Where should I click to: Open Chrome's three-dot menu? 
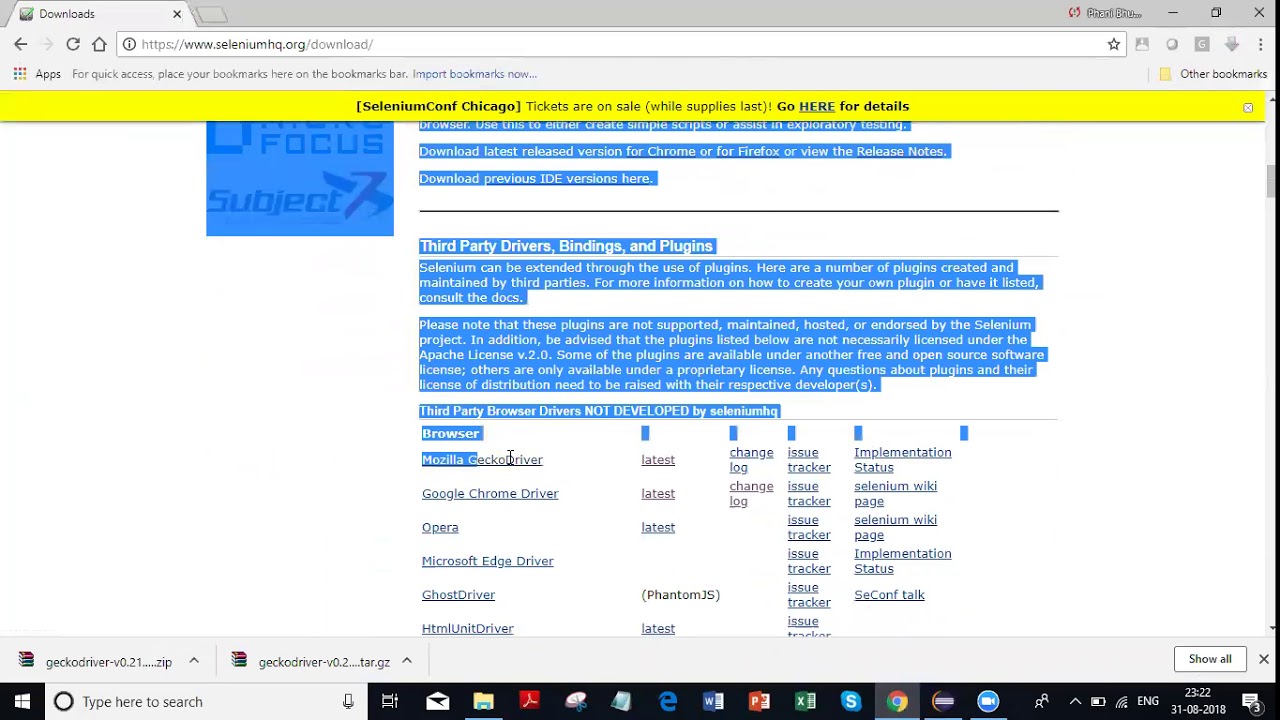tap(1261, 44)
